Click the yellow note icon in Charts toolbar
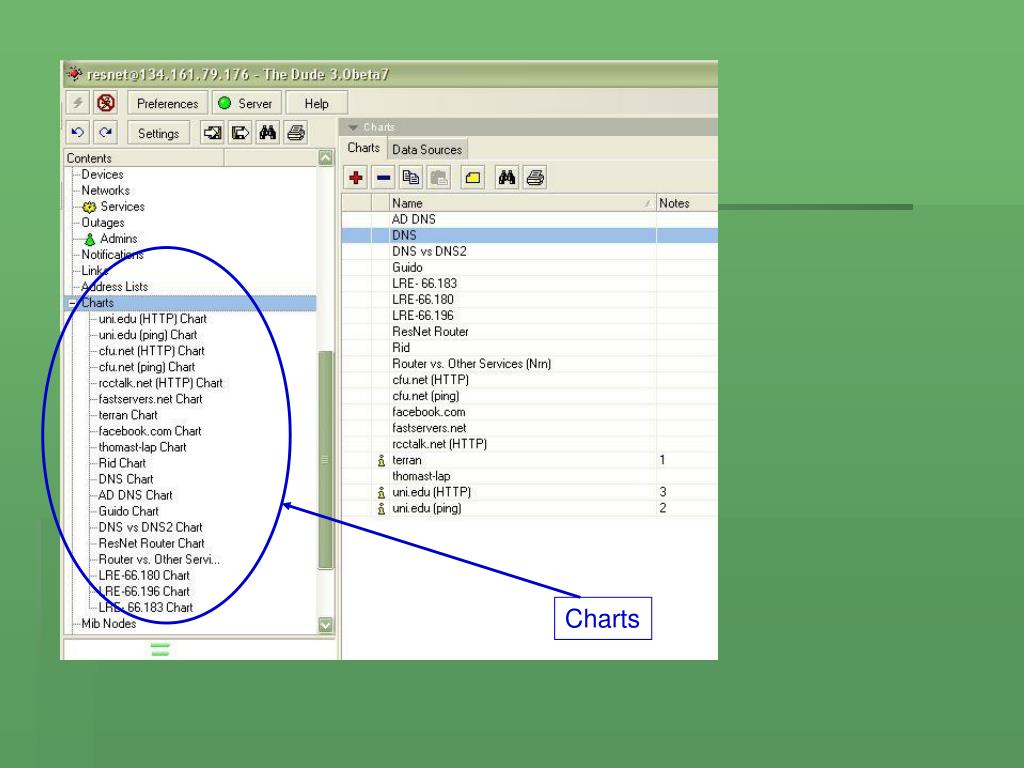The width and height of the screenshot is (1024, 768). tap(473, 177)
